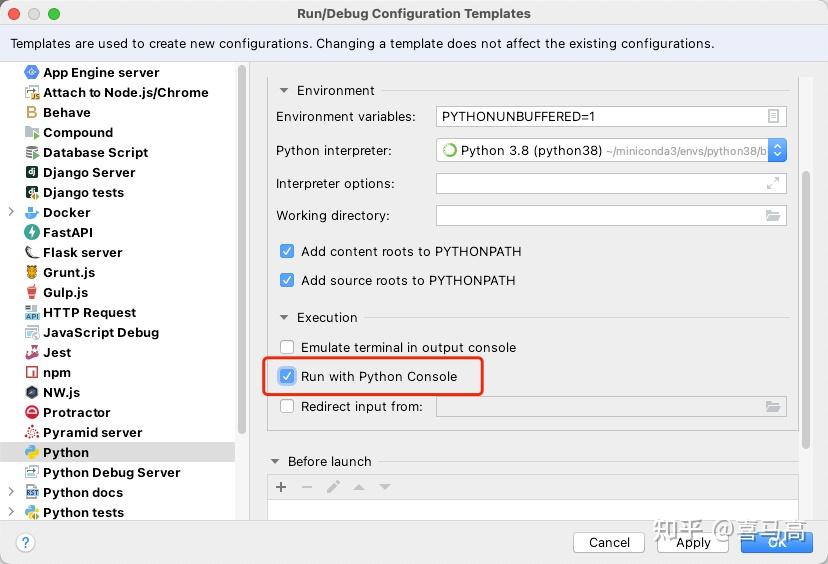
Task: Click the Flask server icon
Action: pos(32,252)
